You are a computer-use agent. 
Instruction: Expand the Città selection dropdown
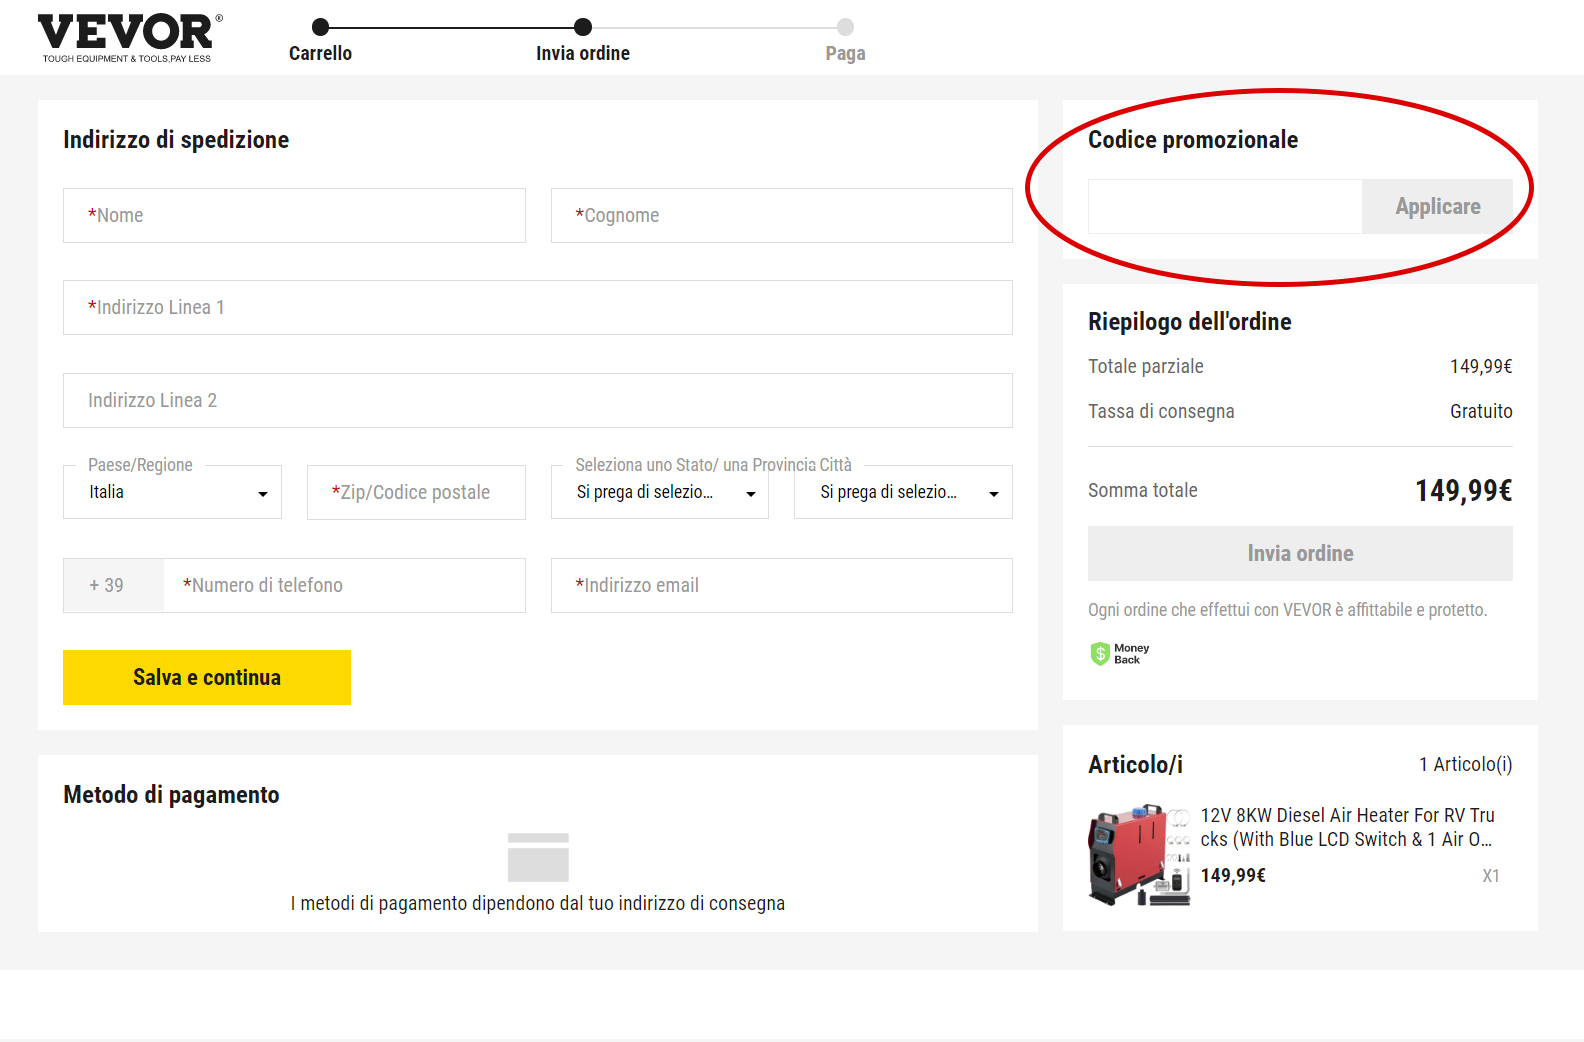(903, 492)
